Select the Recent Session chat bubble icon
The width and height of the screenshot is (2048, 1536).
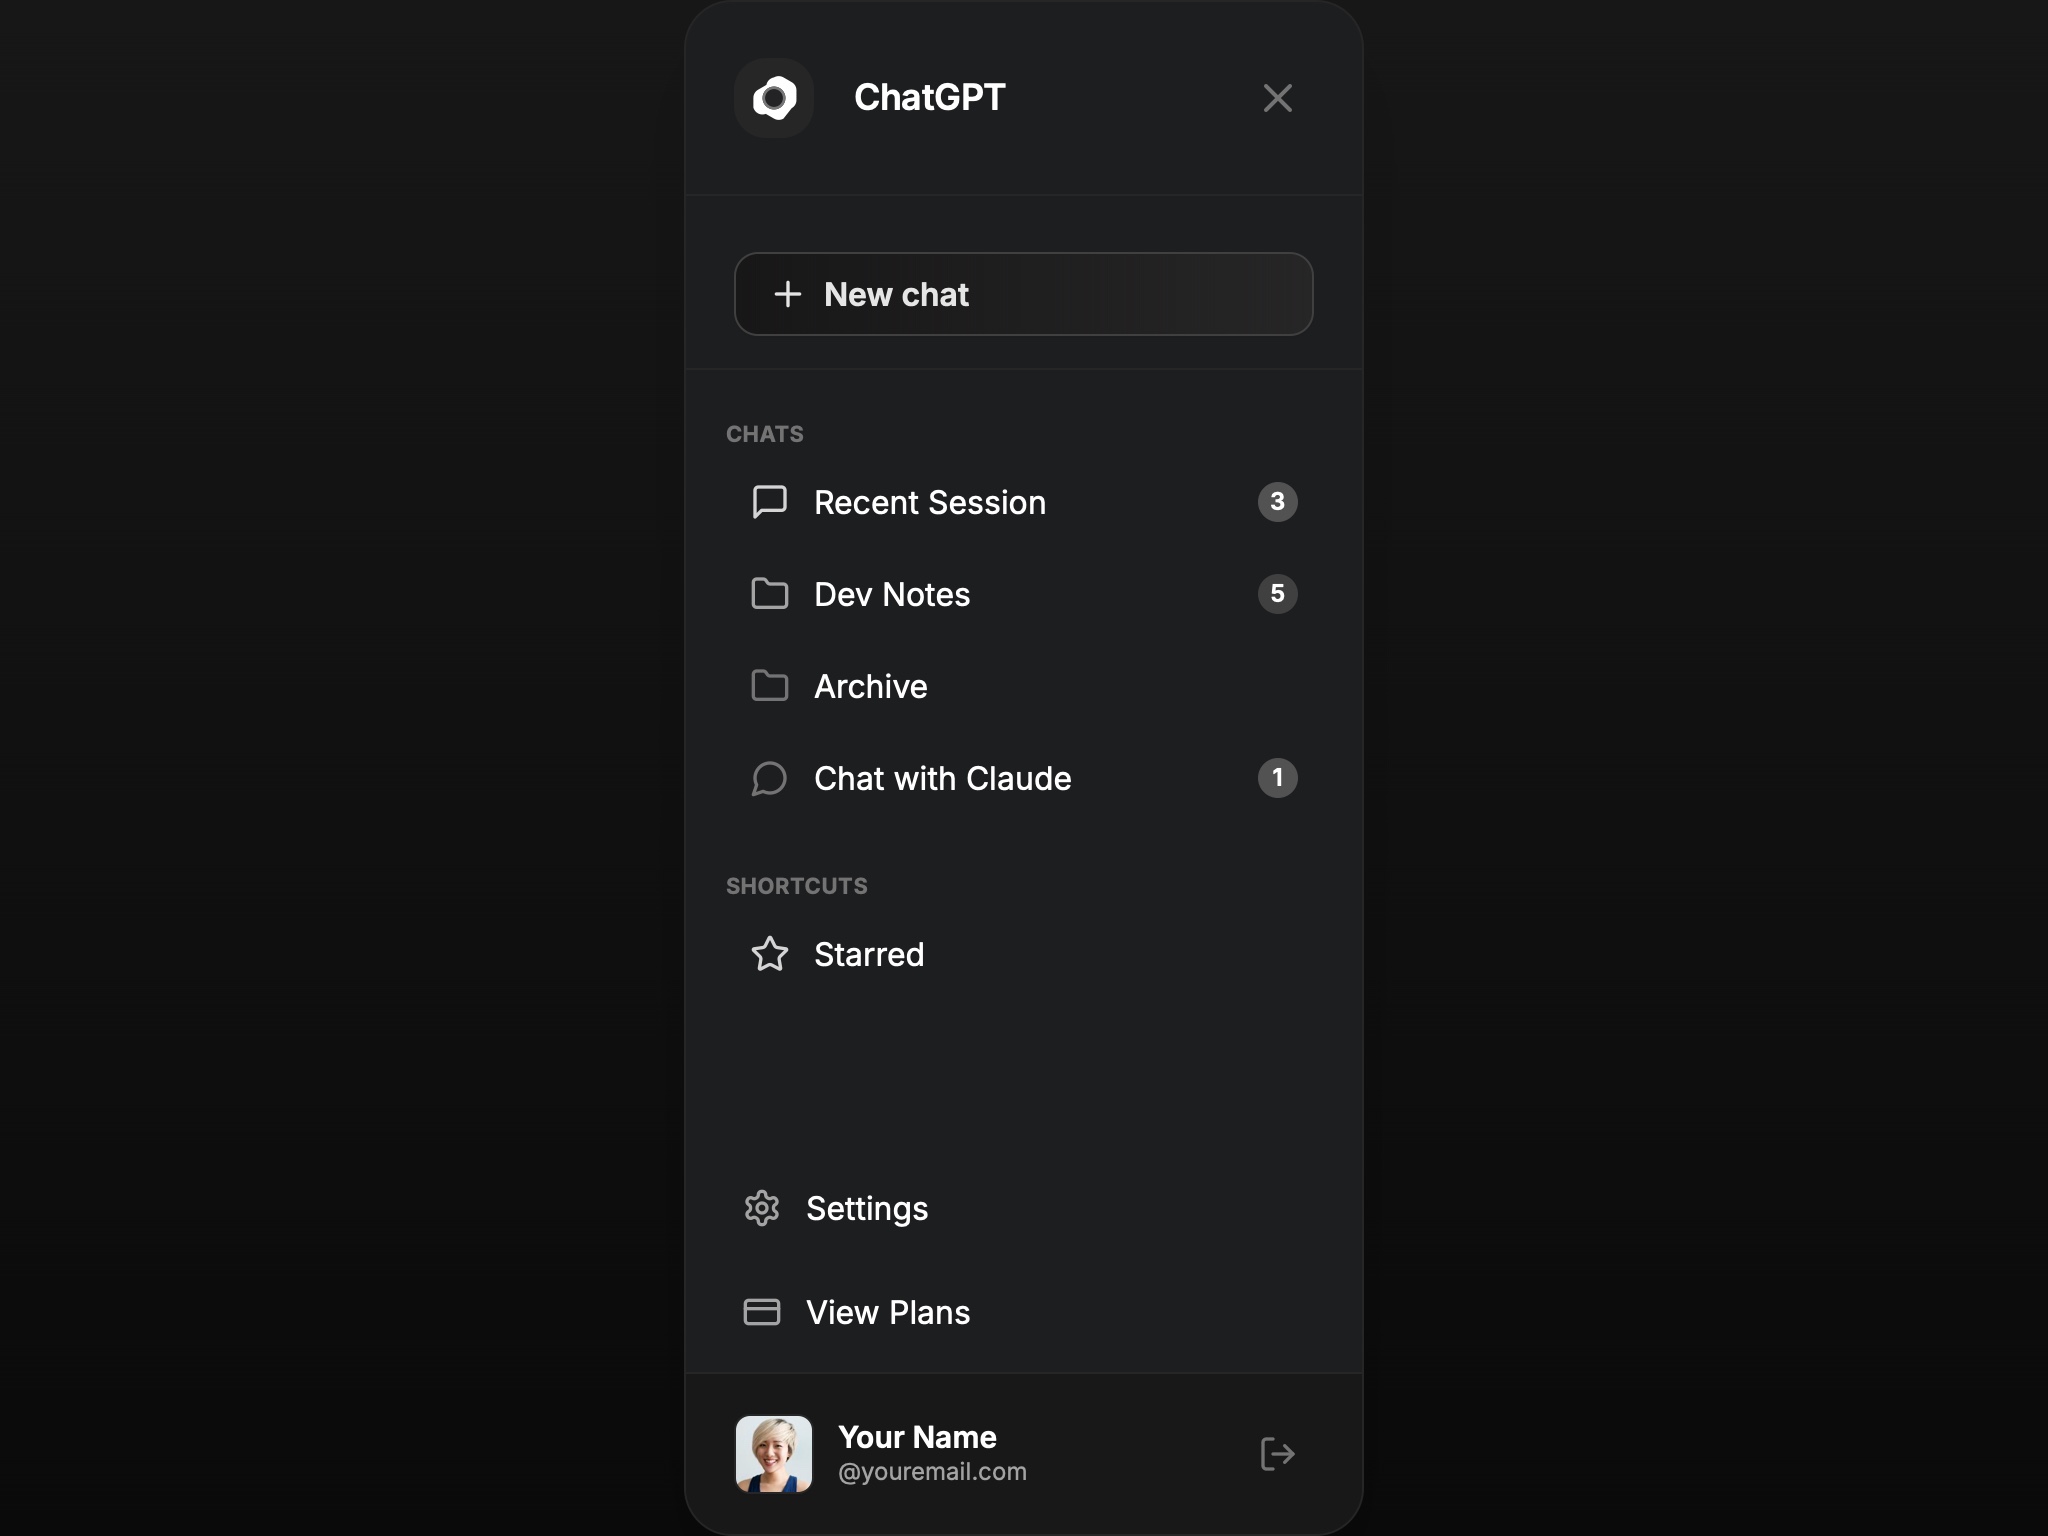[768, 502]
